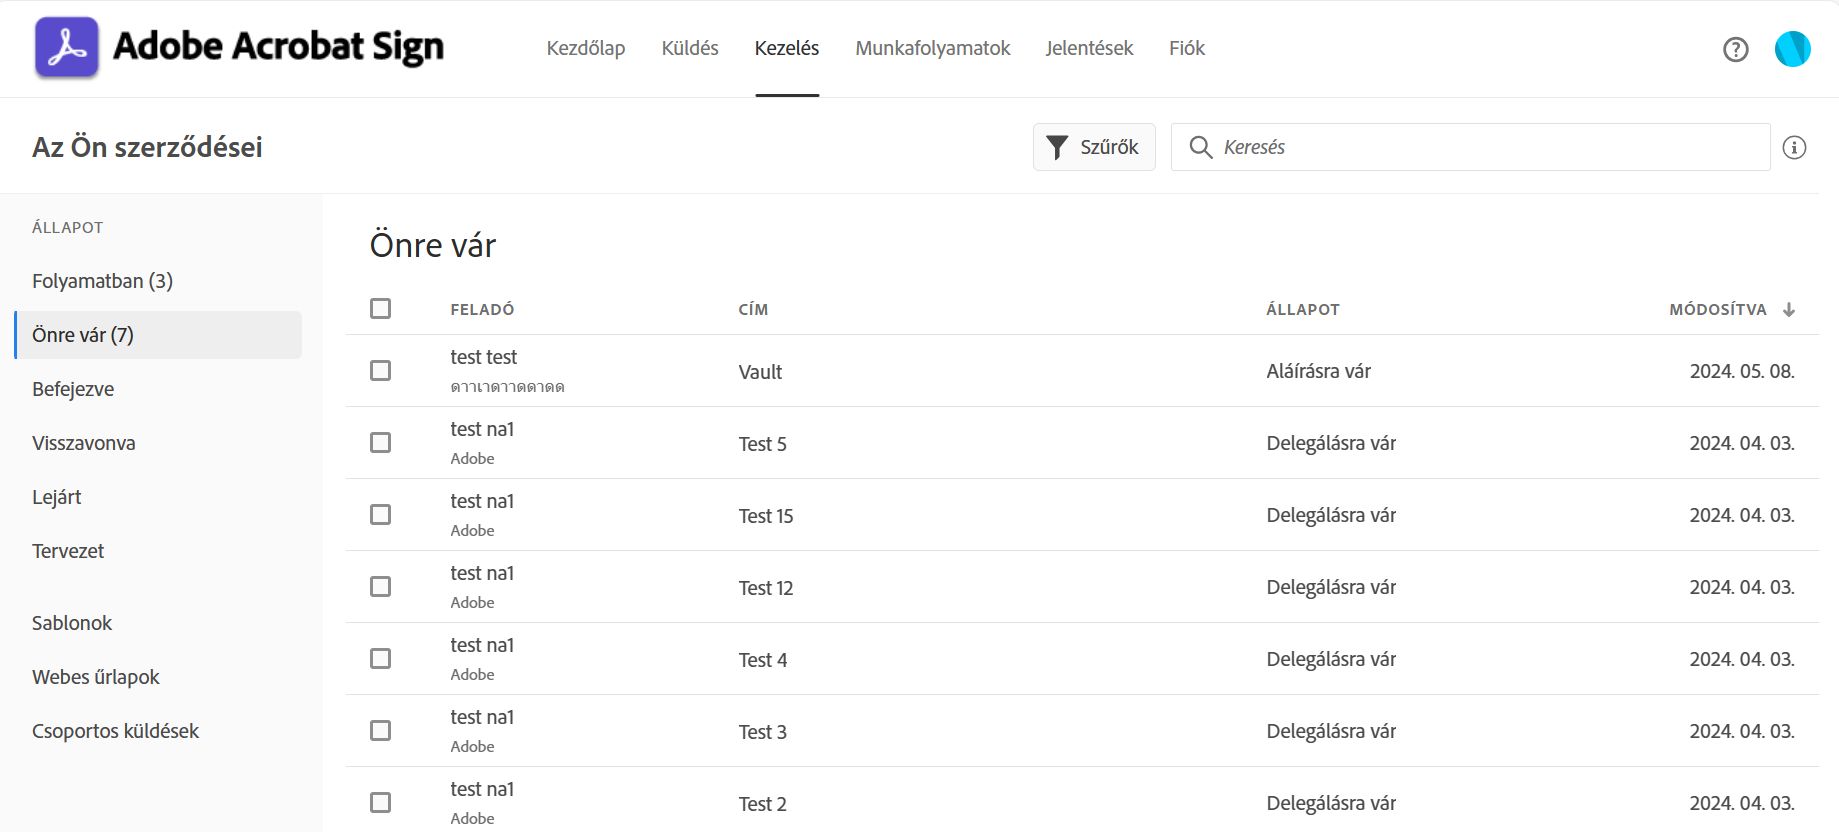Go to the Küldés tab
1839x832 pixels.
coord(690,48)
